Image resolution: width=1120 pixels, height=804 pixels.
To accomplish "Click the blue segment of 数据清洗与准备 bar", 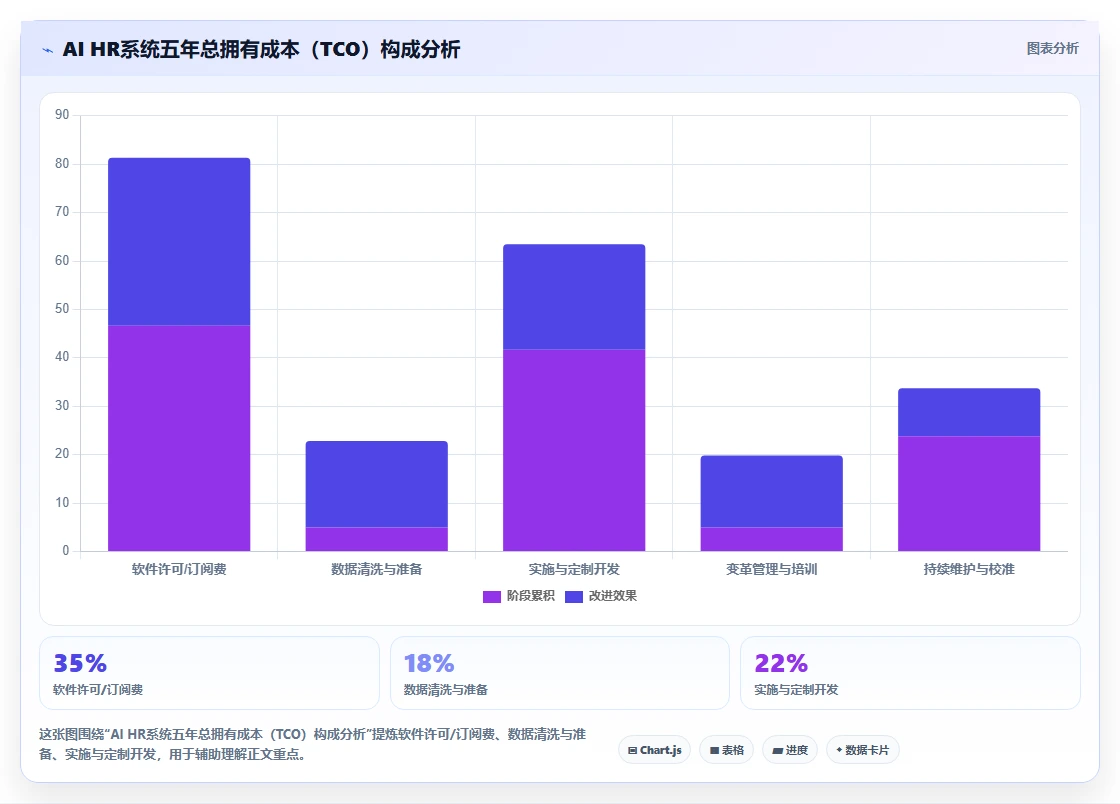I will point(376,484).
